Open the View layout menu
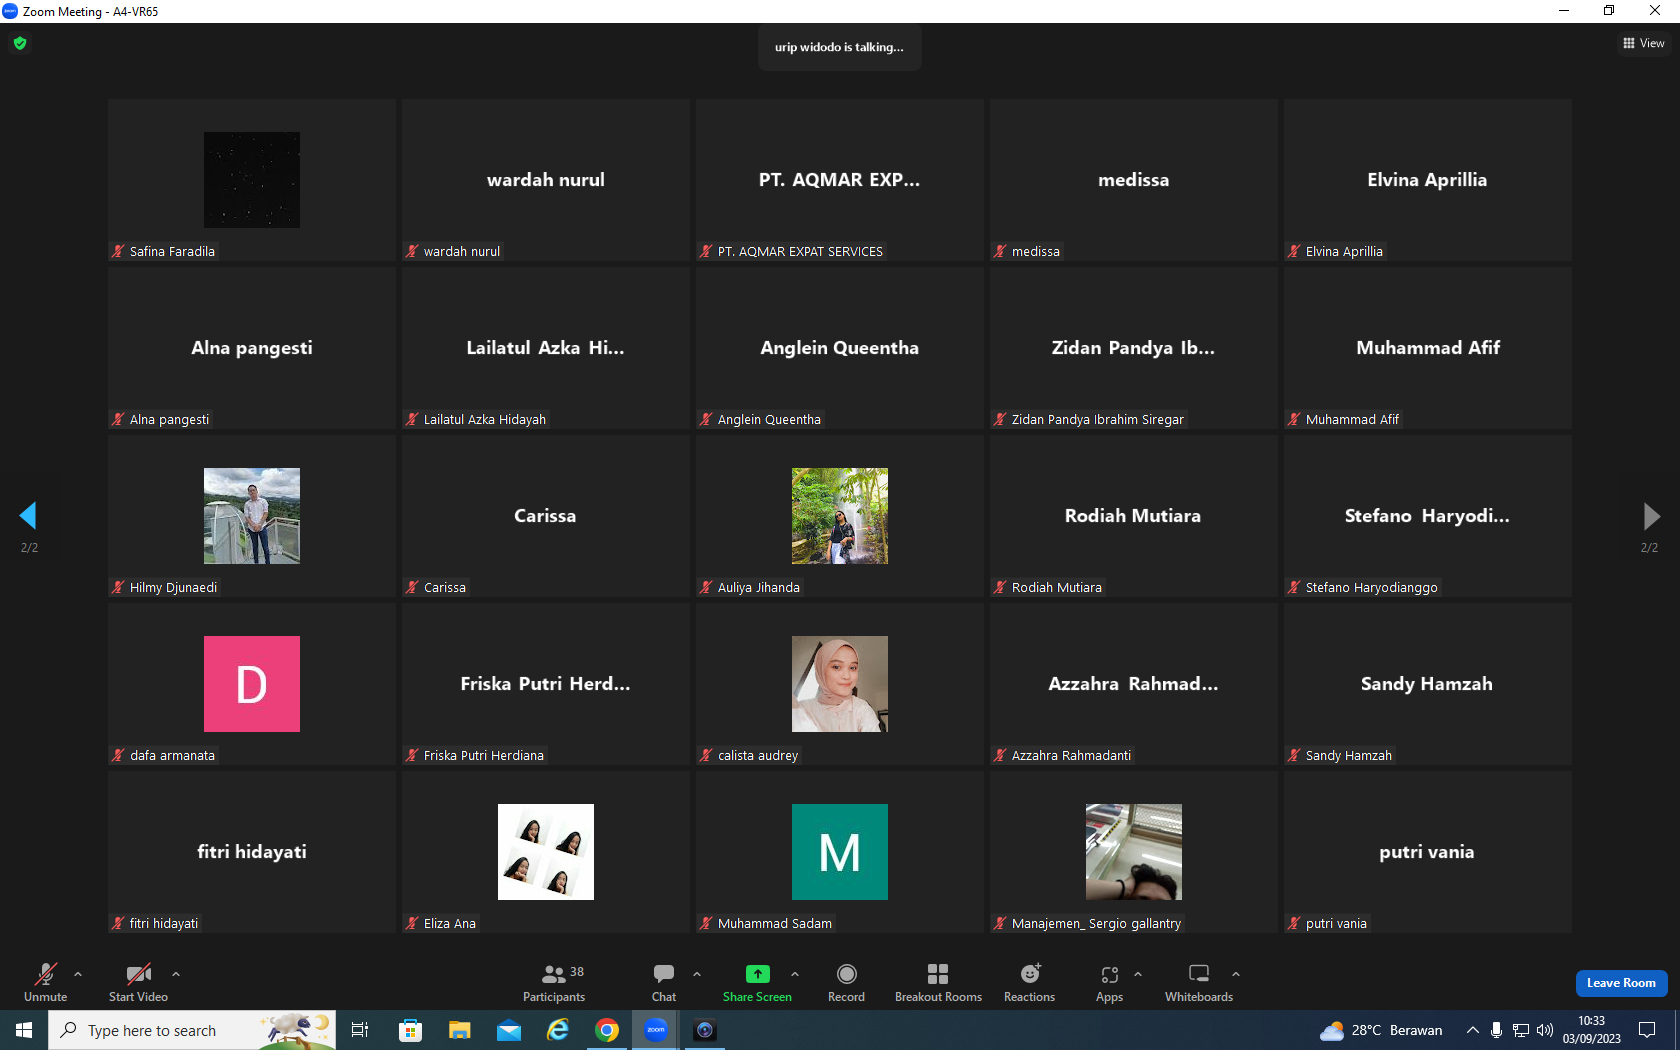 point(1643,43)
